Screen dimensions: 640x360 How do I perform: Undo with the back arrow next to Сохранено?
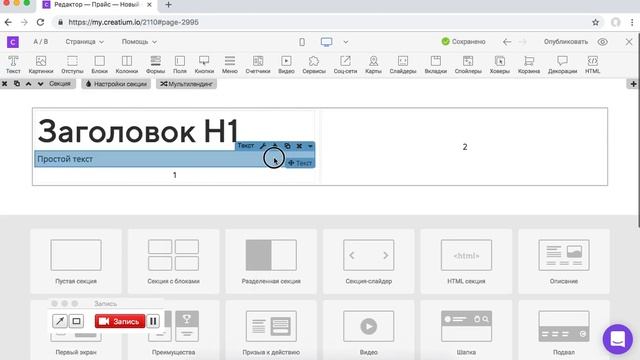507,42
